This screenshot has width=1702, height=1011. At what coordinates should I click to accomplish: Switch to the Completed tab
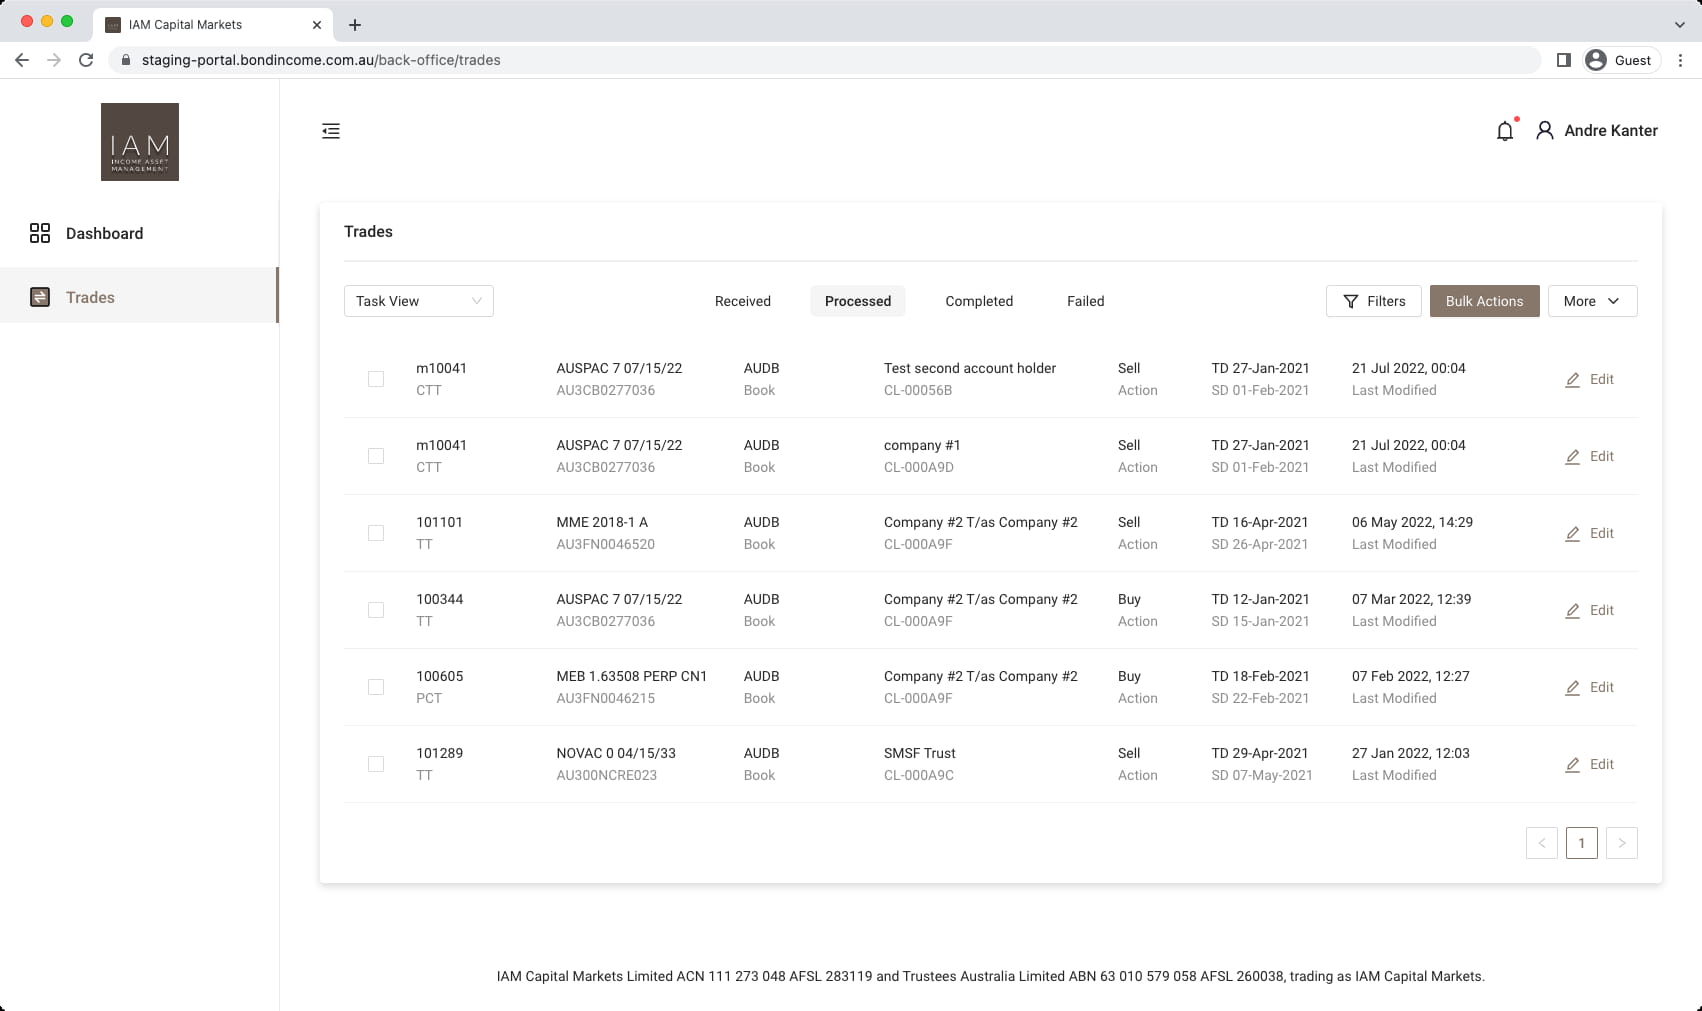click(x=978, y=301)
